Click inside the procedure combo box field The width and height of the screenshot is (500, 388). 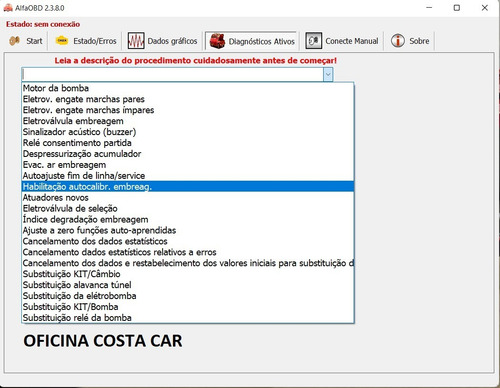click(172, 75)
